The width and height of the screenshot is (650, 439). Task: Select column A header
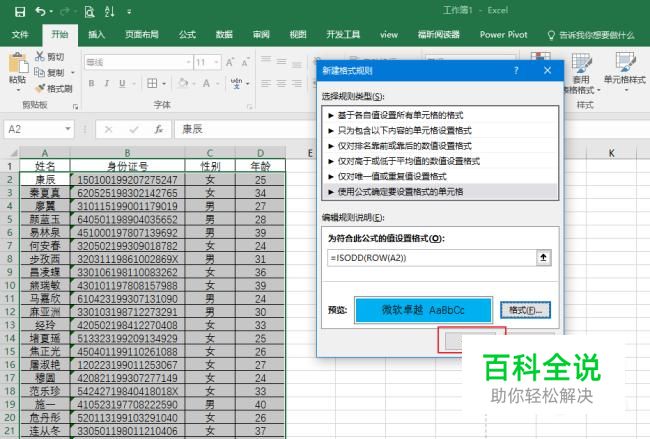pyautogui.click(x=45, y=153)
